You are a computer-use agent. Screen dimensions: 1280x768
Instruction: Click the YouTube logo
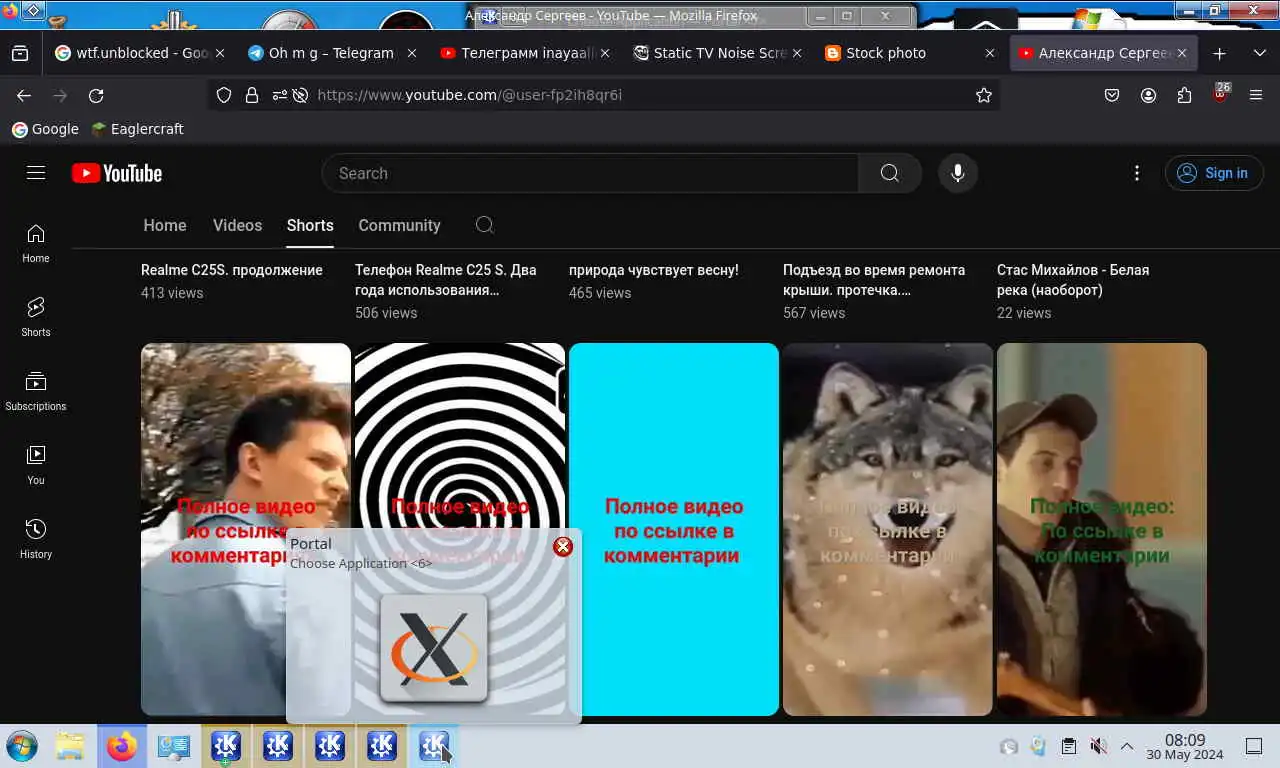click(117, 173)
